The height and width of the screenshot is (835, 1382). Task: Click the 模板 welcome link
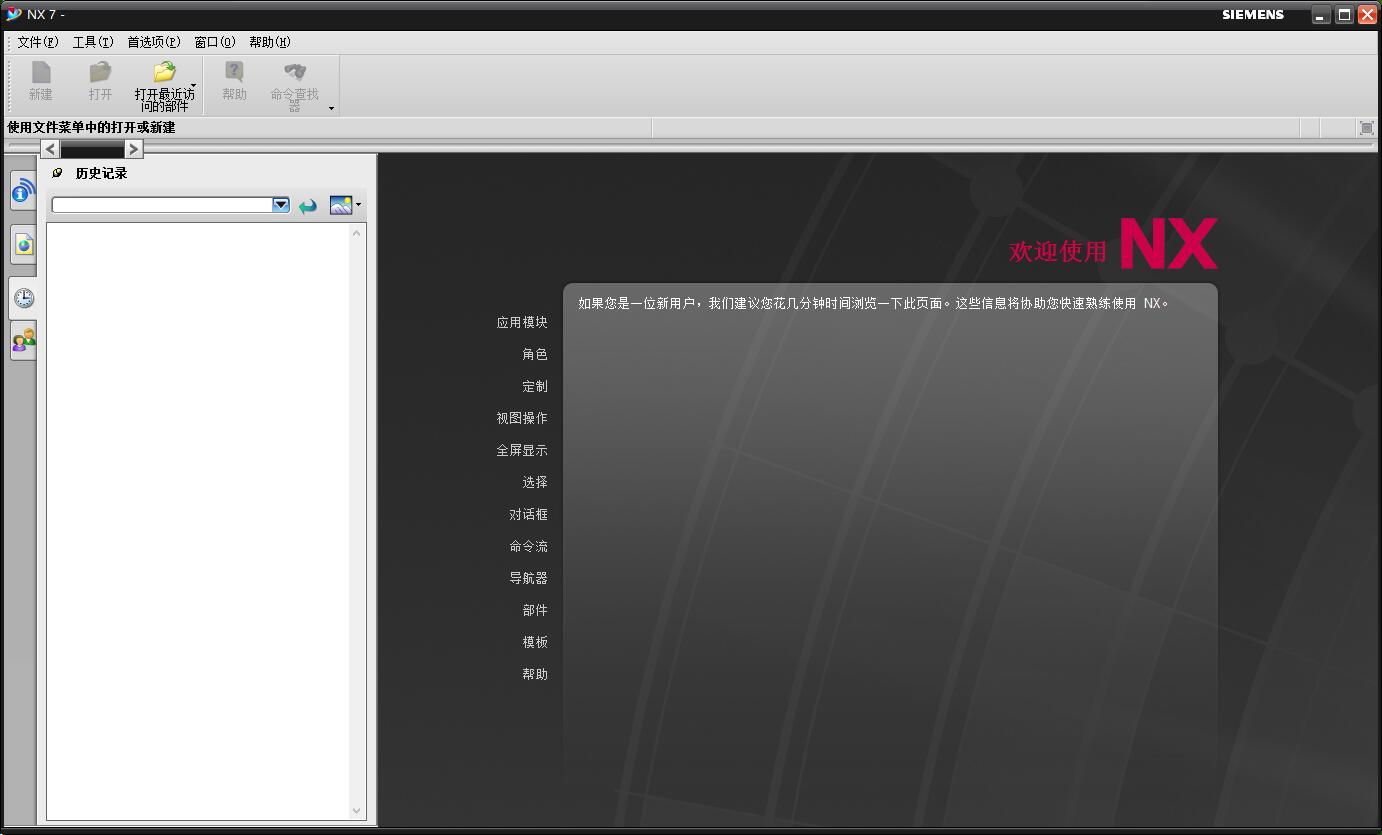535,642
